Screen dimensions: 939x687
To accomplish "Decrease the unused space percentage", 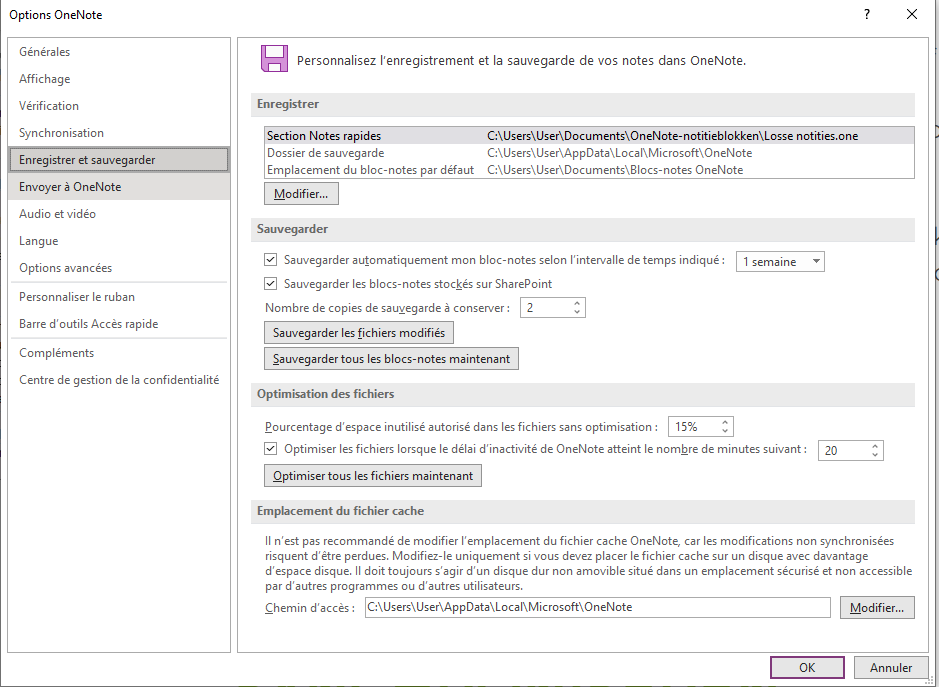I will click(725, 431).
